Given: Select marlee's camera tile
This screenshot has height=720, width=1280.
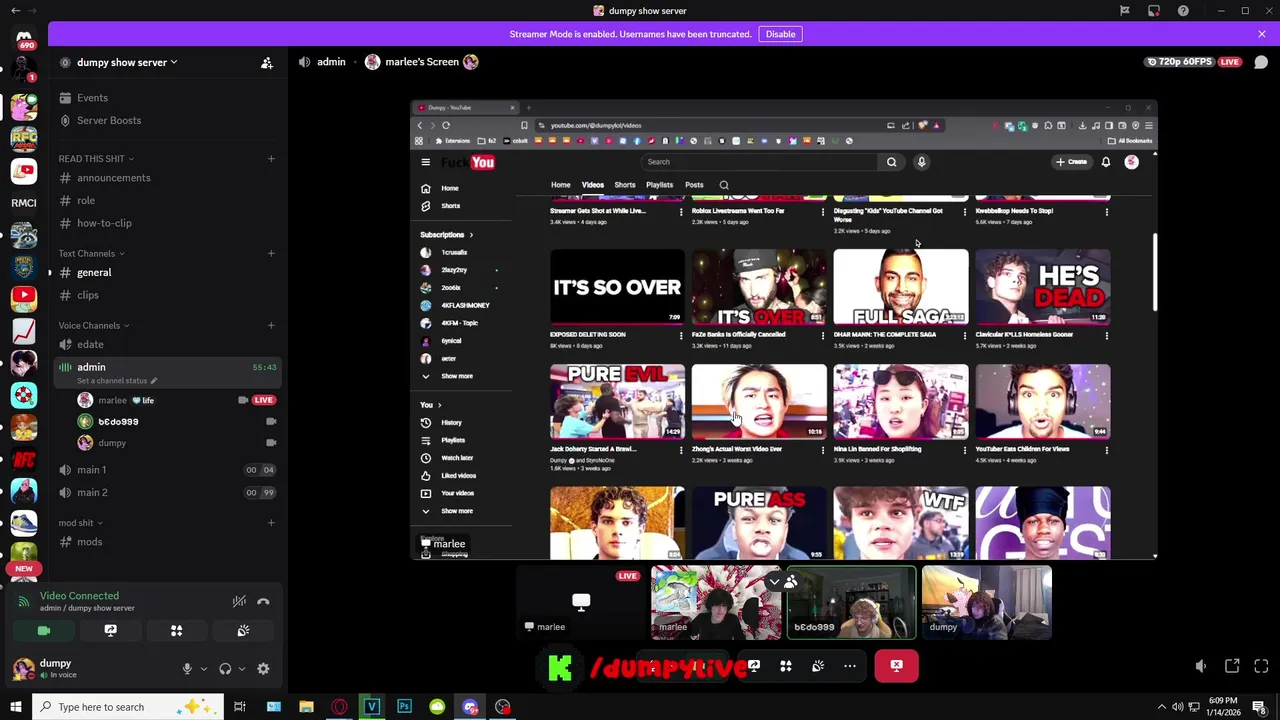Looking at the screenshot, I should [x=716, y=603].
